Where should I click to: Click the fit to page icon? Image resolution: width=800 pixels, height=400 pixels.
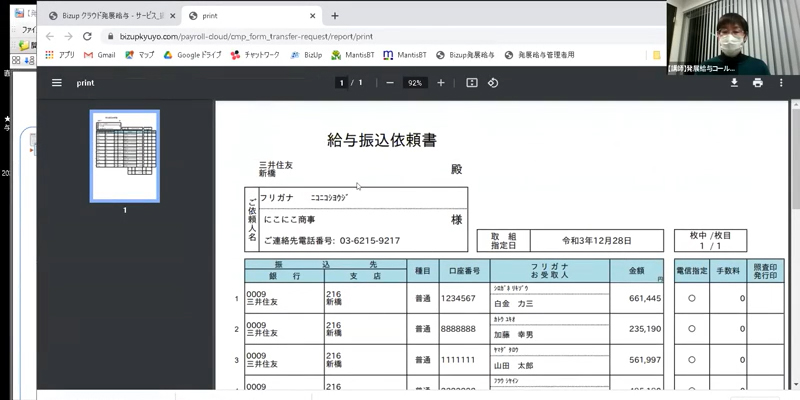point(472,83)
